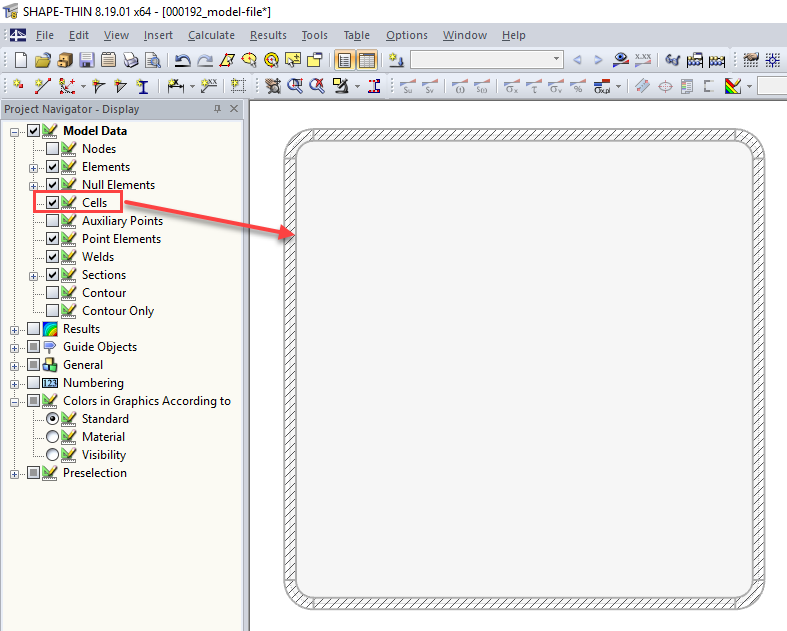Viewport: 787px width, 631px height.
Task: Open print preview magnifier page icon
Action: point(153,60)
